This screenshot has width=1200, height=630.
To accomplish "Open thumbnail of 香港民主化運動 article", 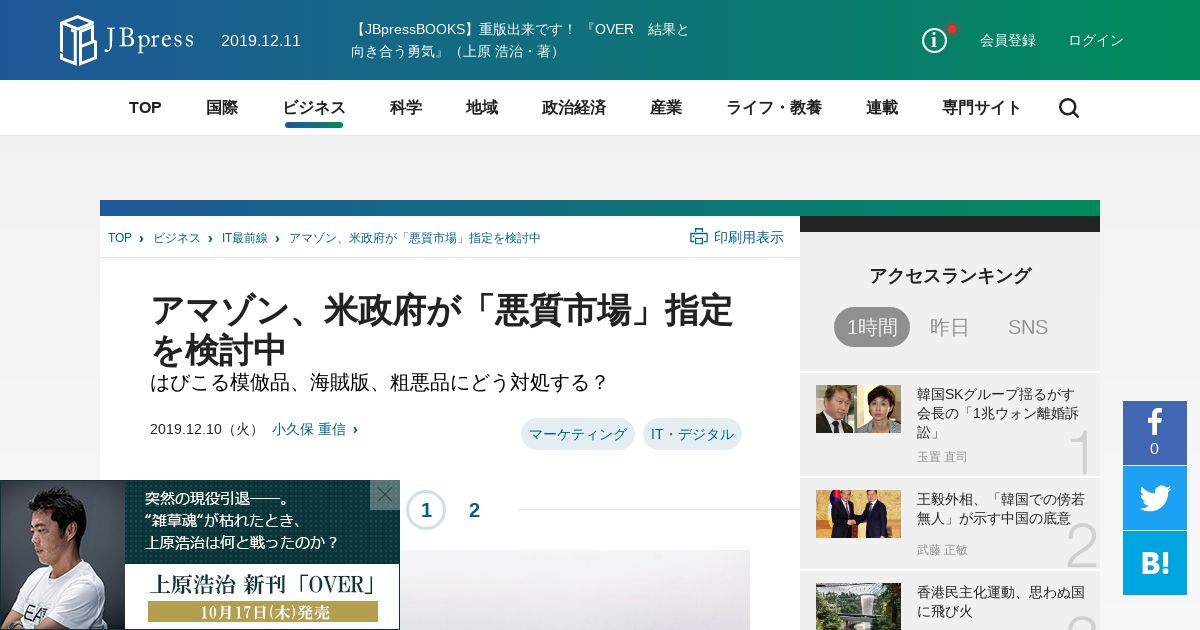I will (x=858, y=606).
